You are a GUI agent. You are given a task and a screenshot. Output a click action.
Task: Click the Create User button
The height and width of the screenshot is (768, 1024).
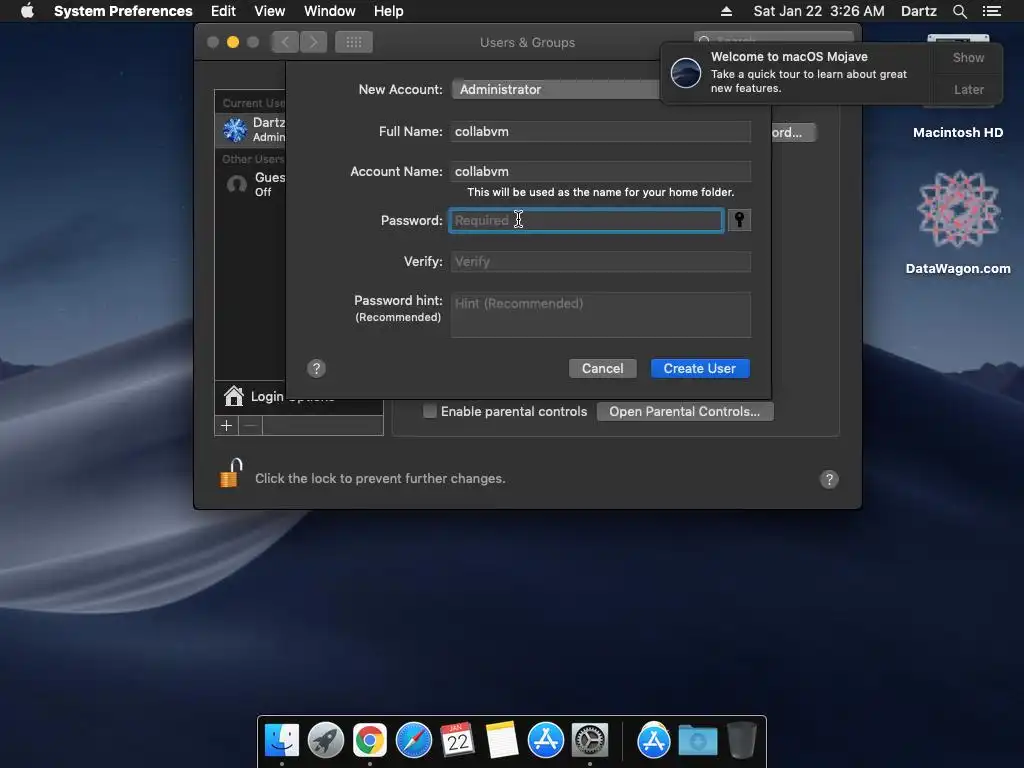point(700,368)
